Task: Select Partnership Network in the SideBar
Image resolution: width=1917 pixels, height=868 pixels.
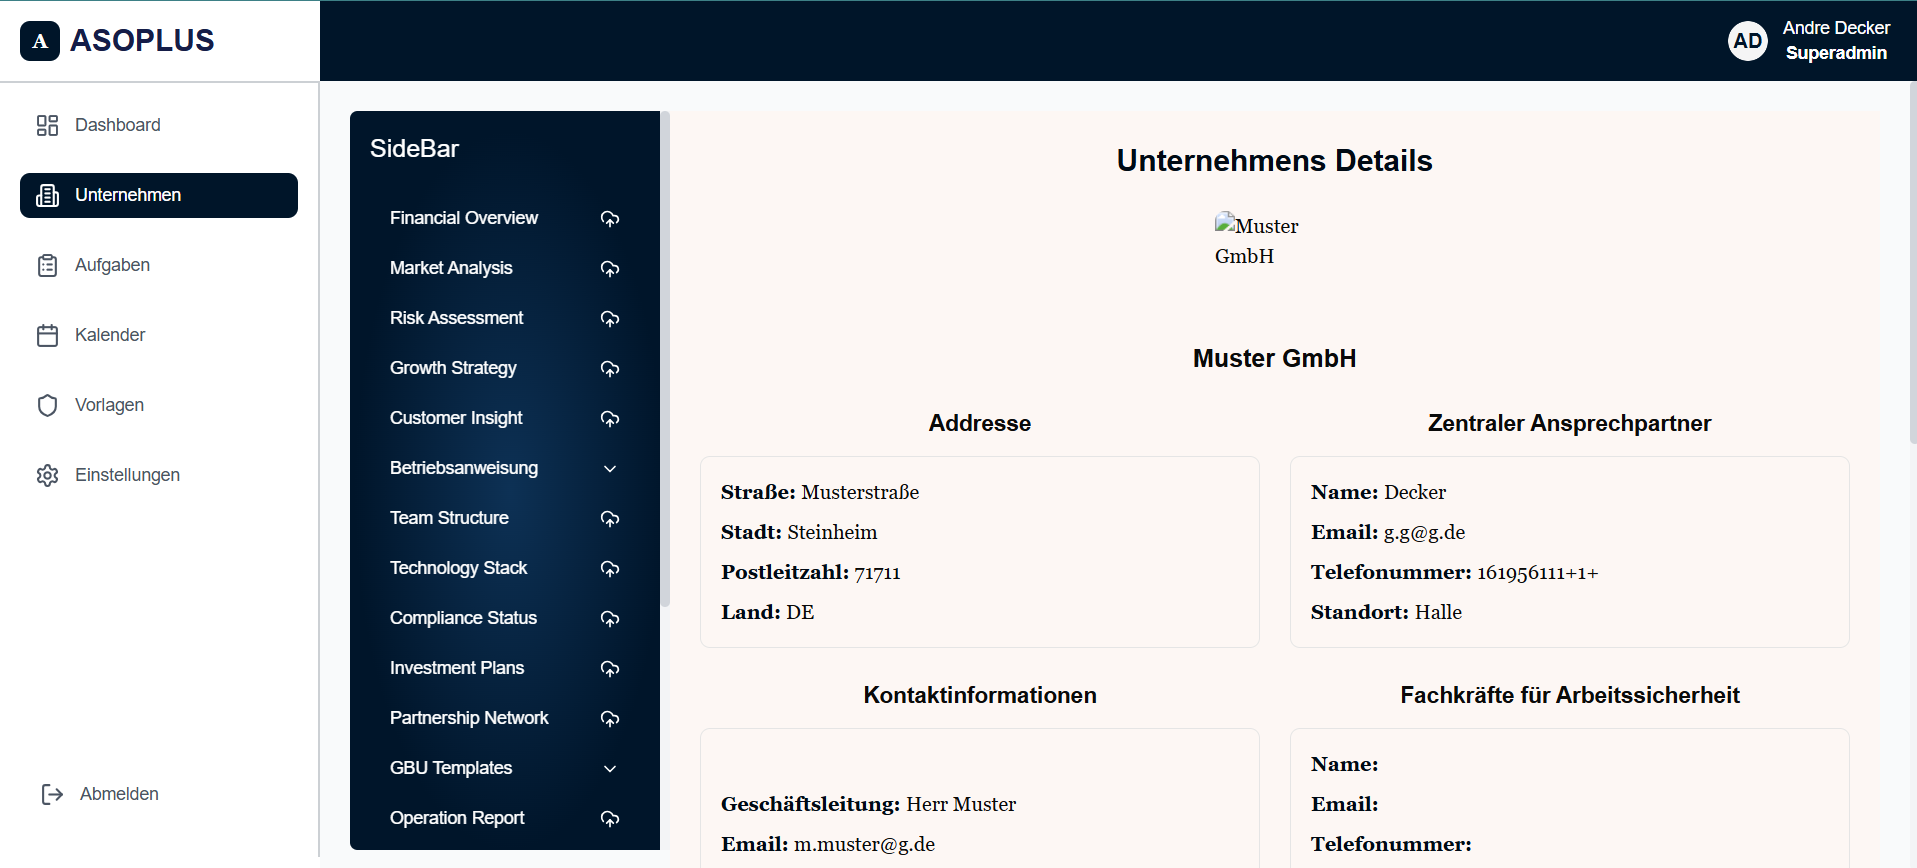Action: pyautogui.click(x=469, y=718)
